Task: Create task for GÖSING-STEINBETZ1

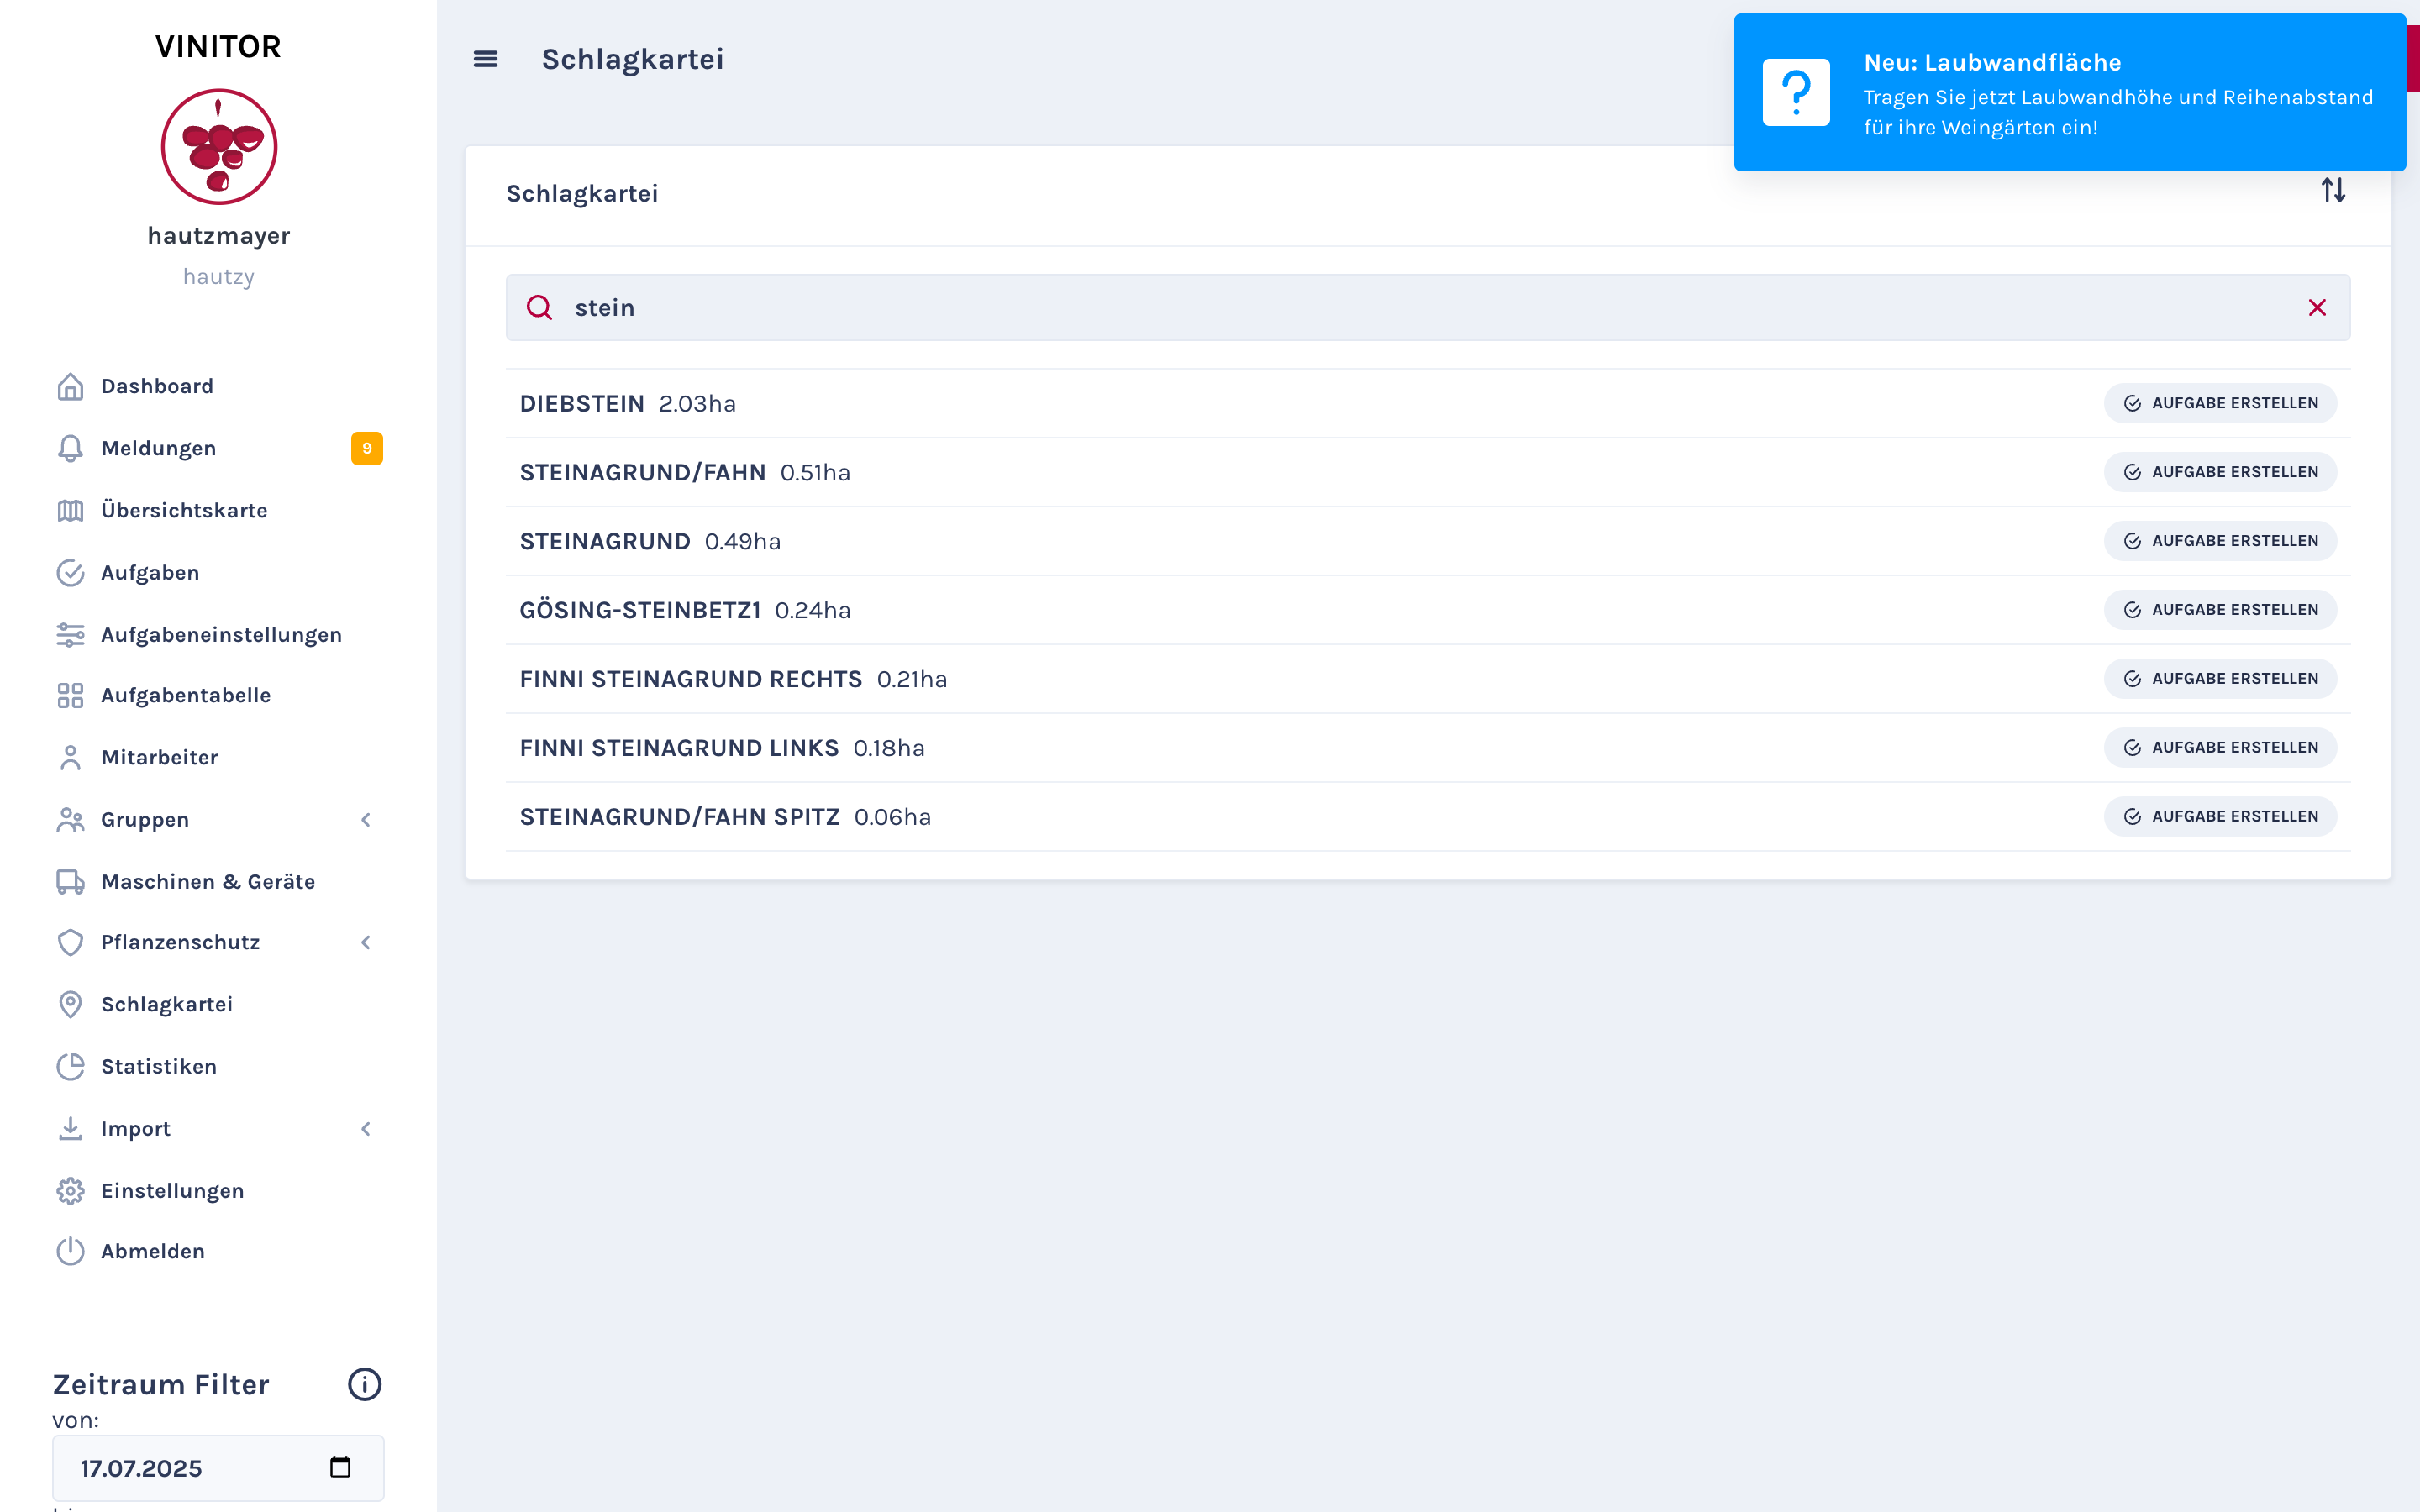Action: (2220, 610)
